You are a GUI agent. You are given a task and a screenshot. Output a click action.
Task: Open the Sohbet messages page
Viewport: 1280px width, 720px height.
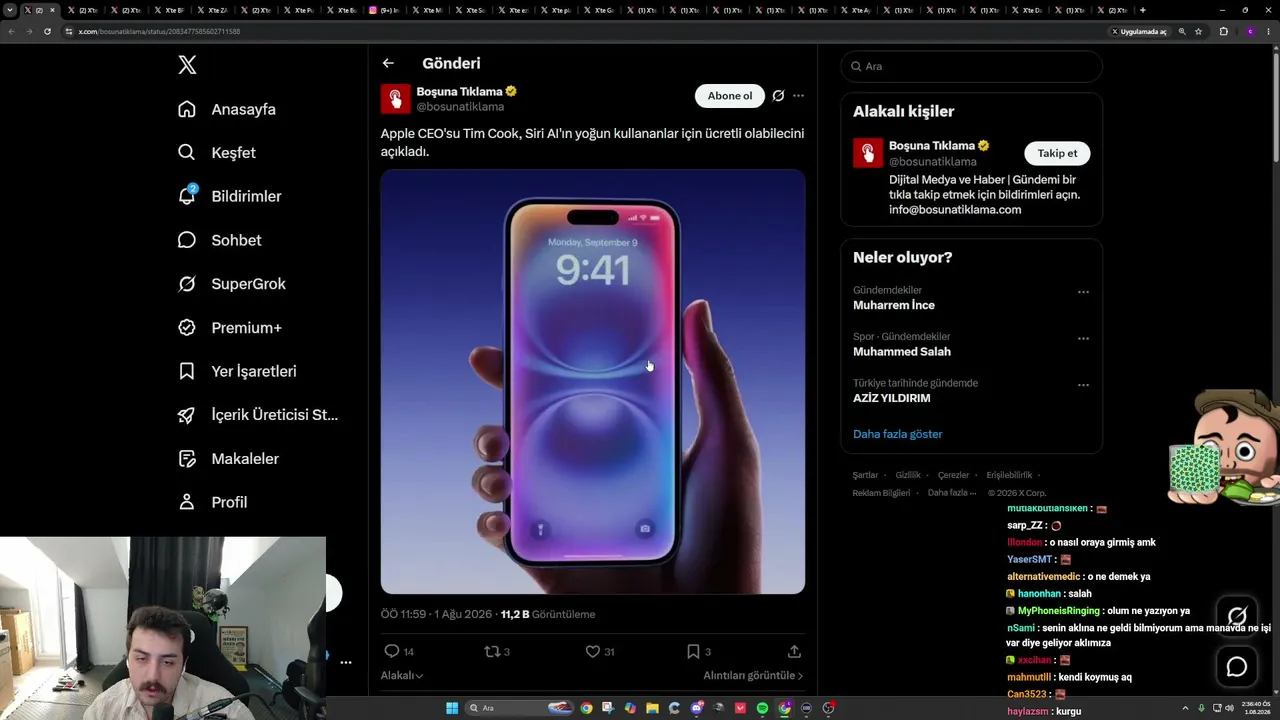tap(219, 240)
